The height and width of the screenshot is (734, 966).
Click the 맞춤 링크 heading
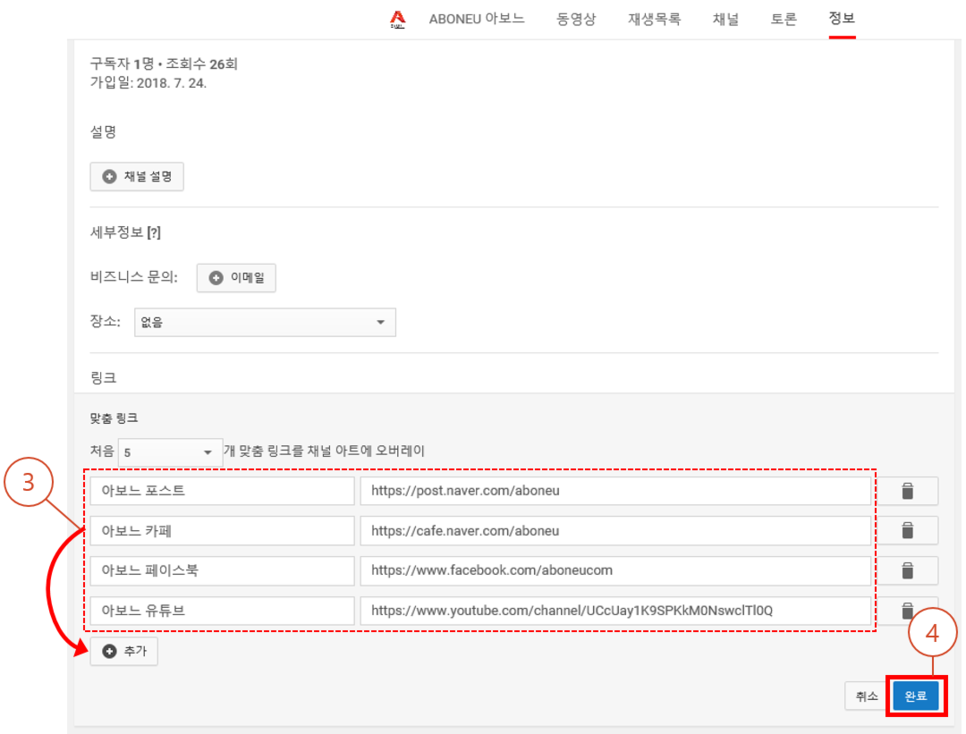pyautogui.click(x=114, y=418)
